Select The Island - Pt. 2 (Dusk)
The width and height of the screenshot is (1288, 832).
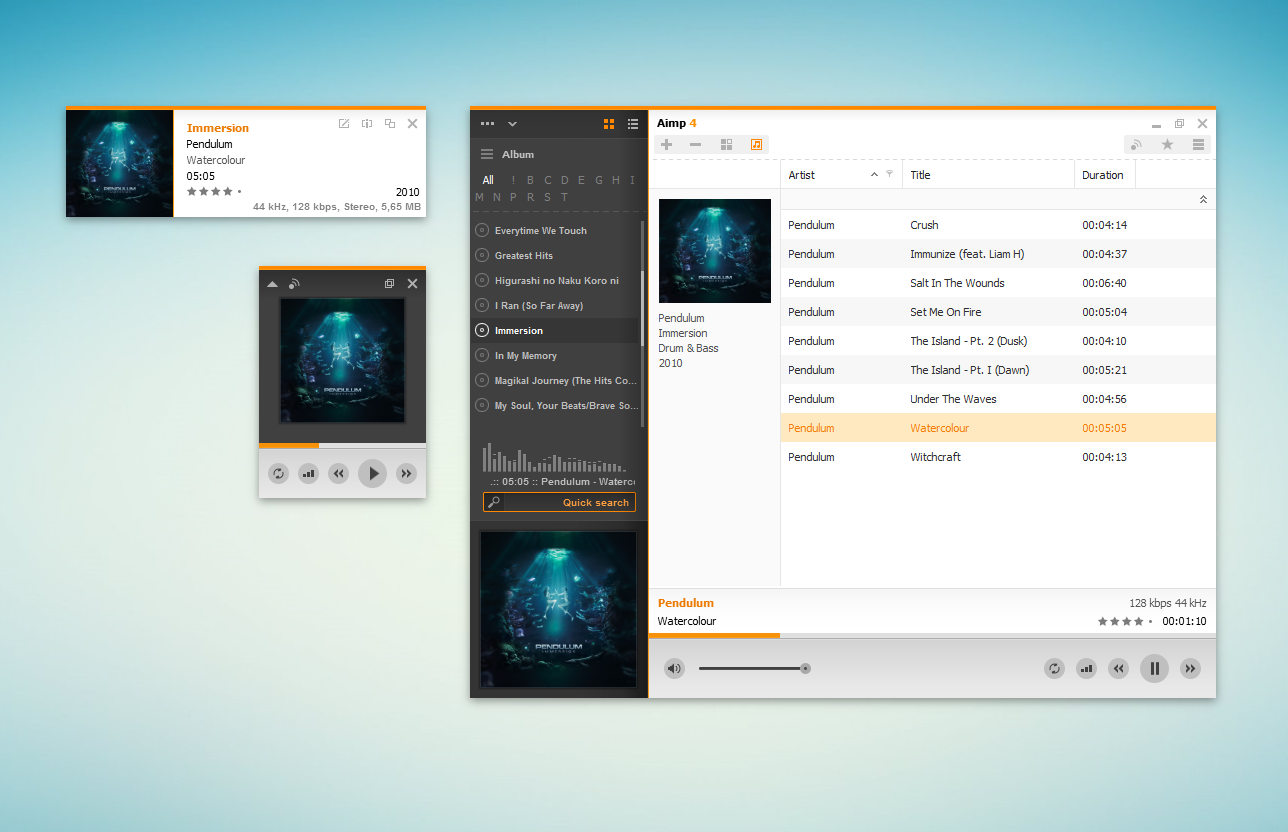click(998, 341)
